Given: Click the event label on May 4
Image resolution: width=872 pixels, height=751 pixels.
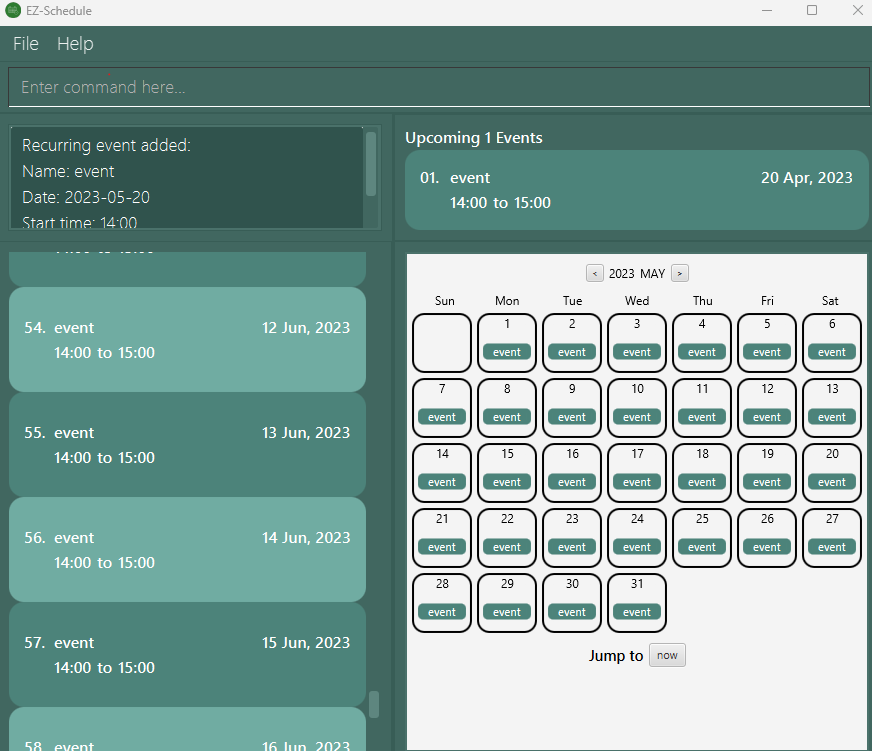Looking at the screenshot, I should point(702,352).
